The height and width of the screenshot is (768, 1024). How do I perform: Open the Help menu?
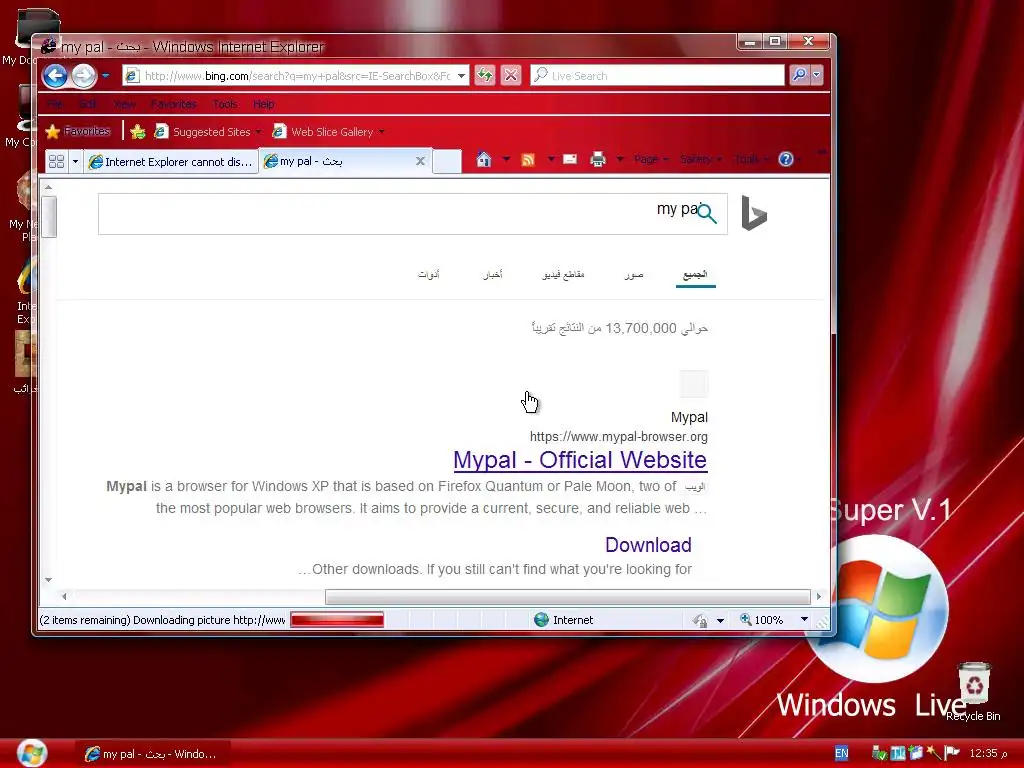pos(264,104)
